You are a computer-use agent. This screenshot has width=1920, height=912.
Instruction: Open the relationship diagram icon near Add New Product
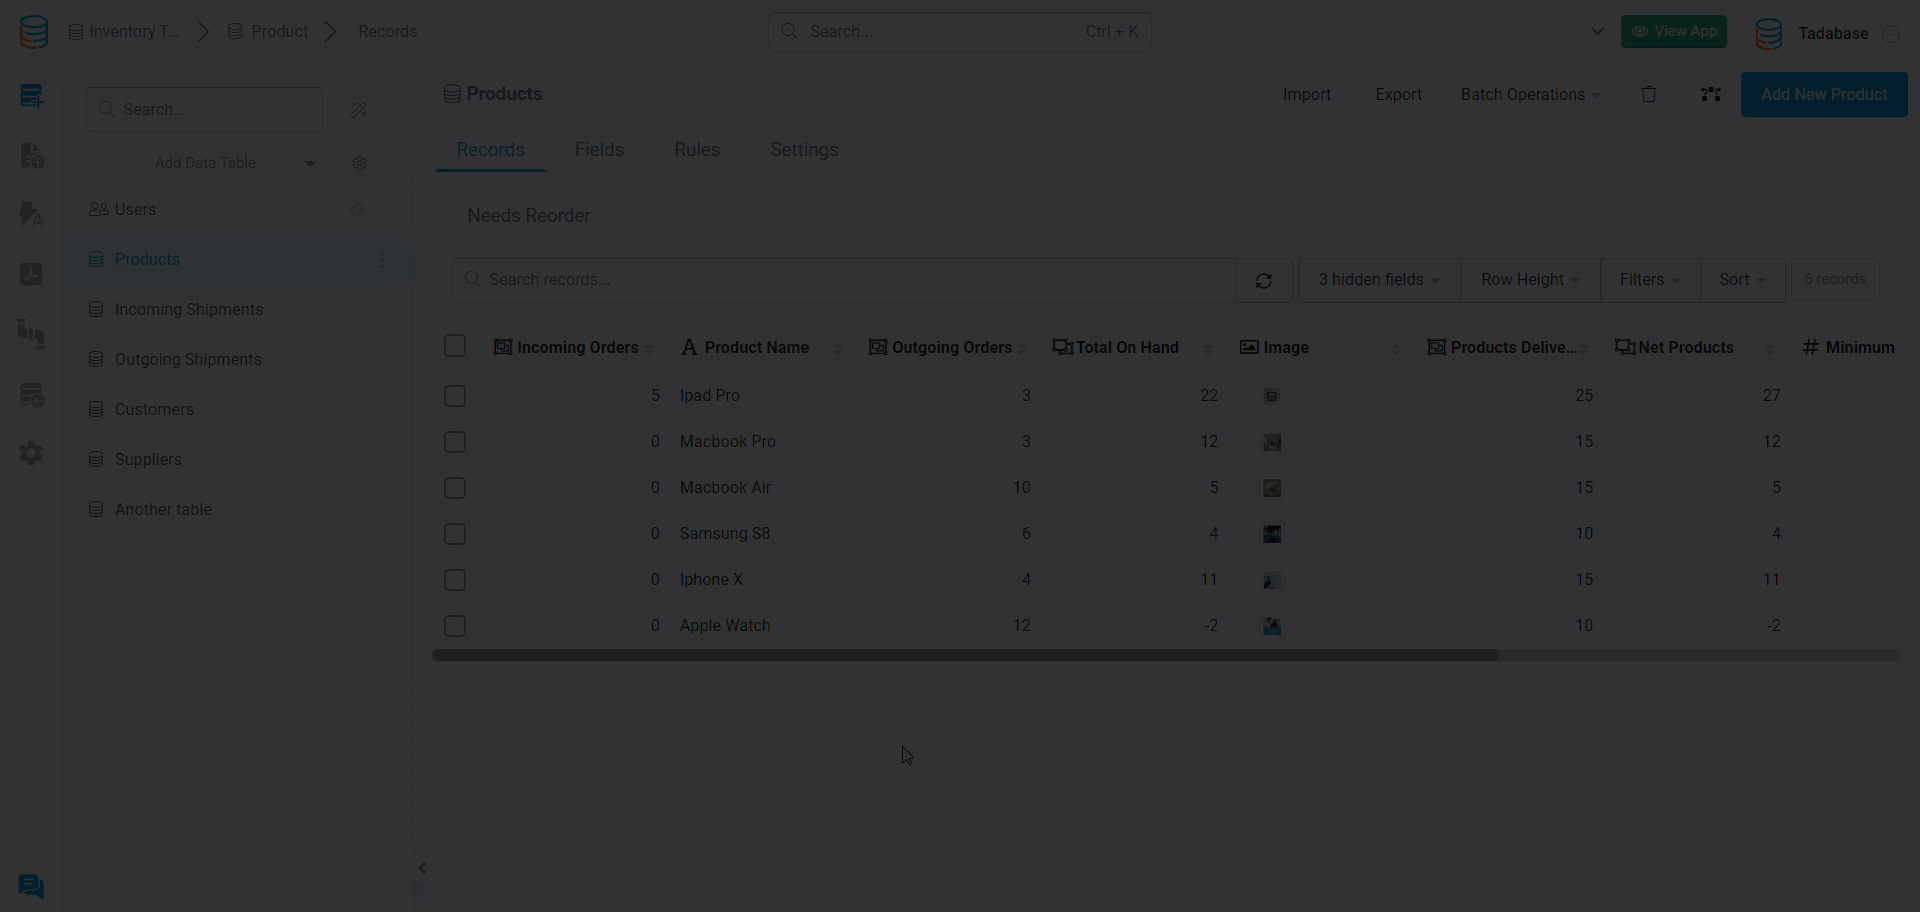pos(1711,94)
